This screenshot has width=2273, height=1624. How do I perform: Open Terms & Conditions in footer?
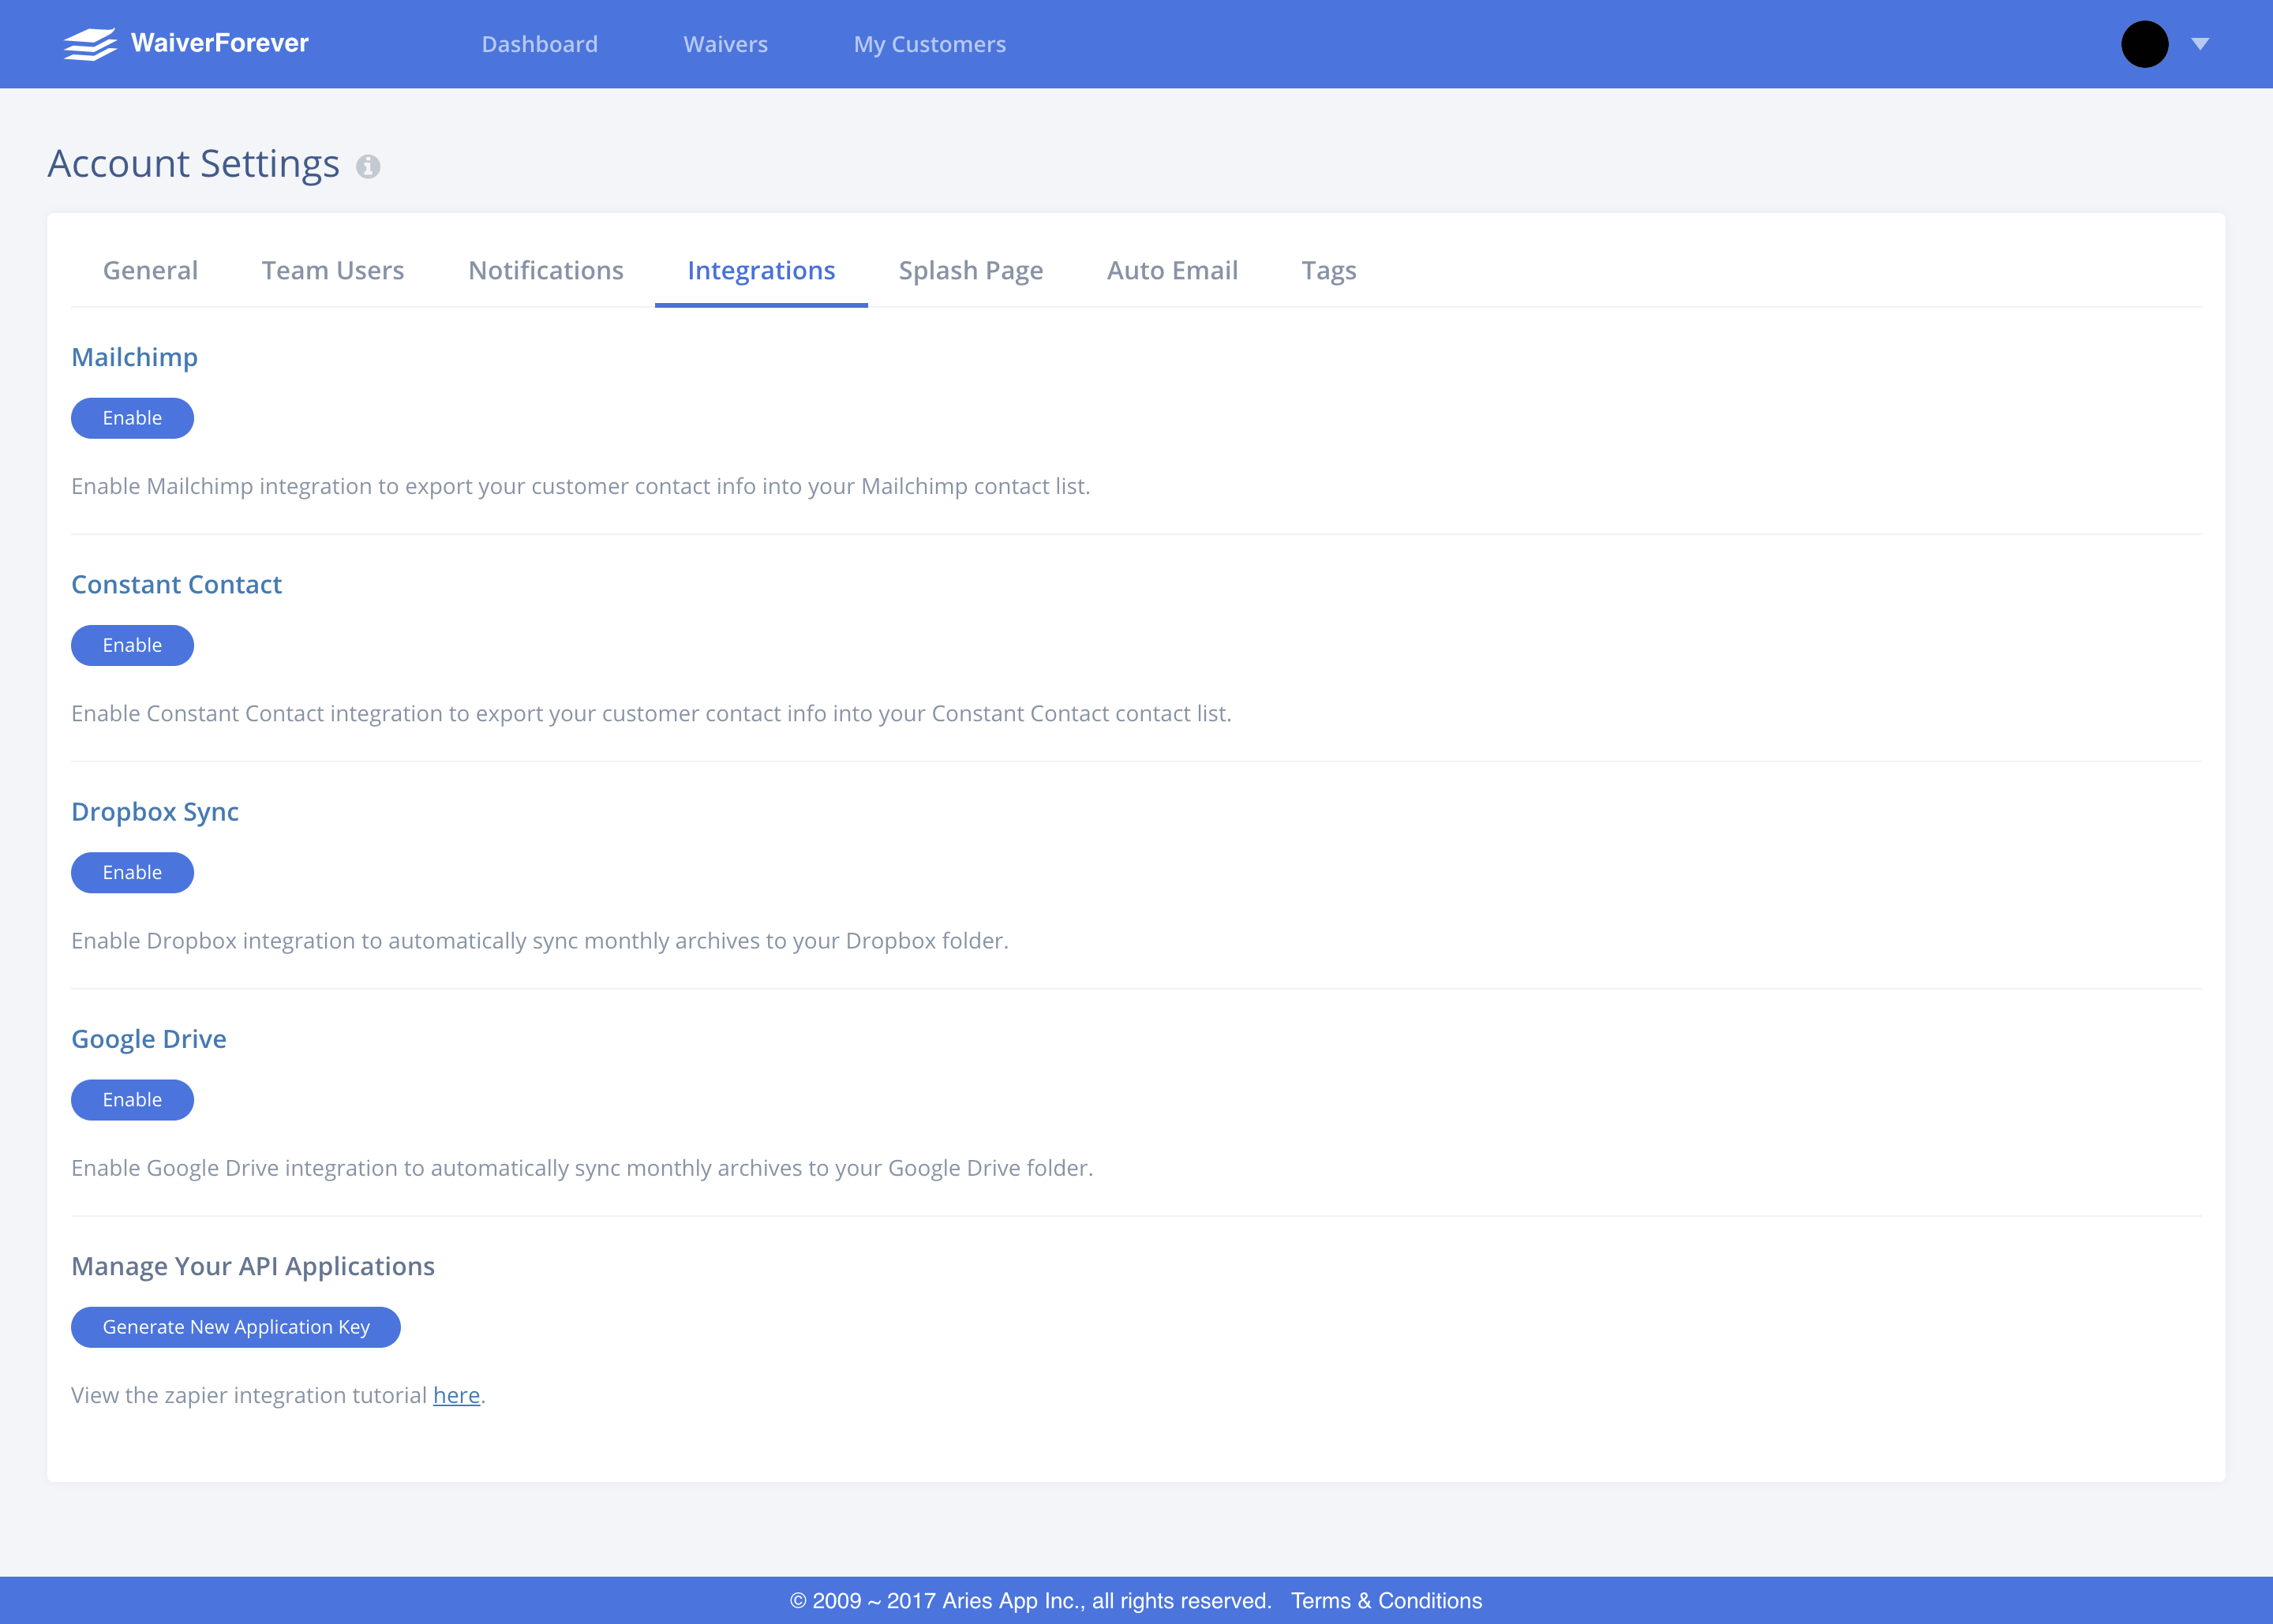tap(1386, 1601)
